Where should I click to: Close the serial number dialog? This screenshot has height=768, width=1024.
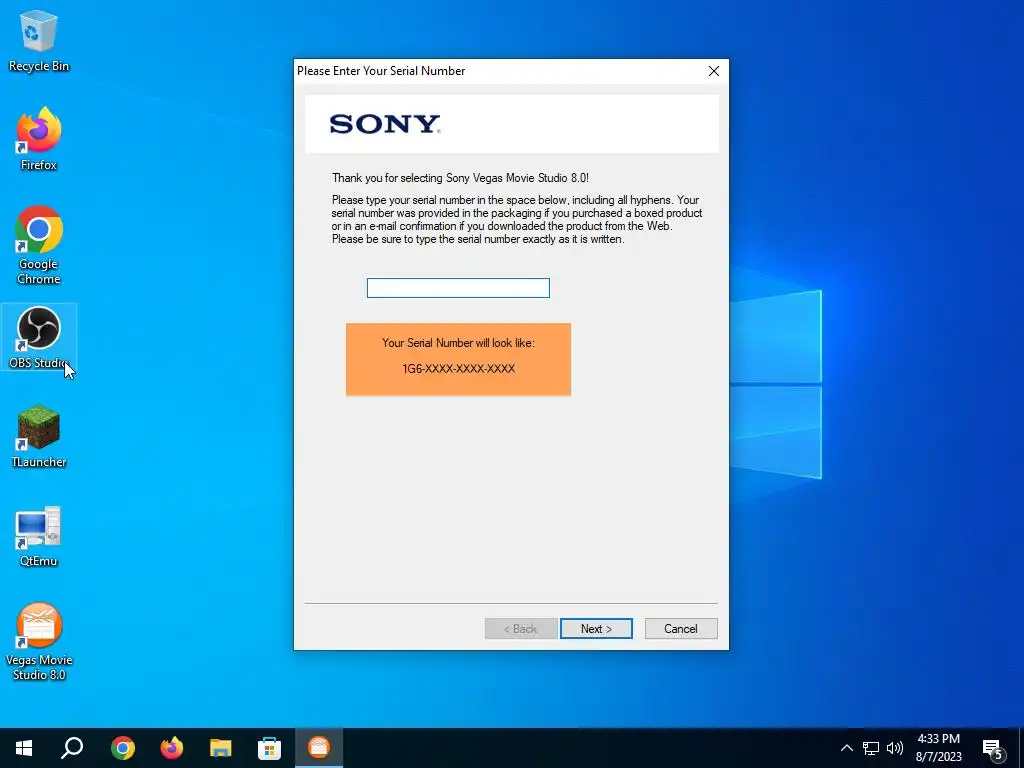[714, 71]
